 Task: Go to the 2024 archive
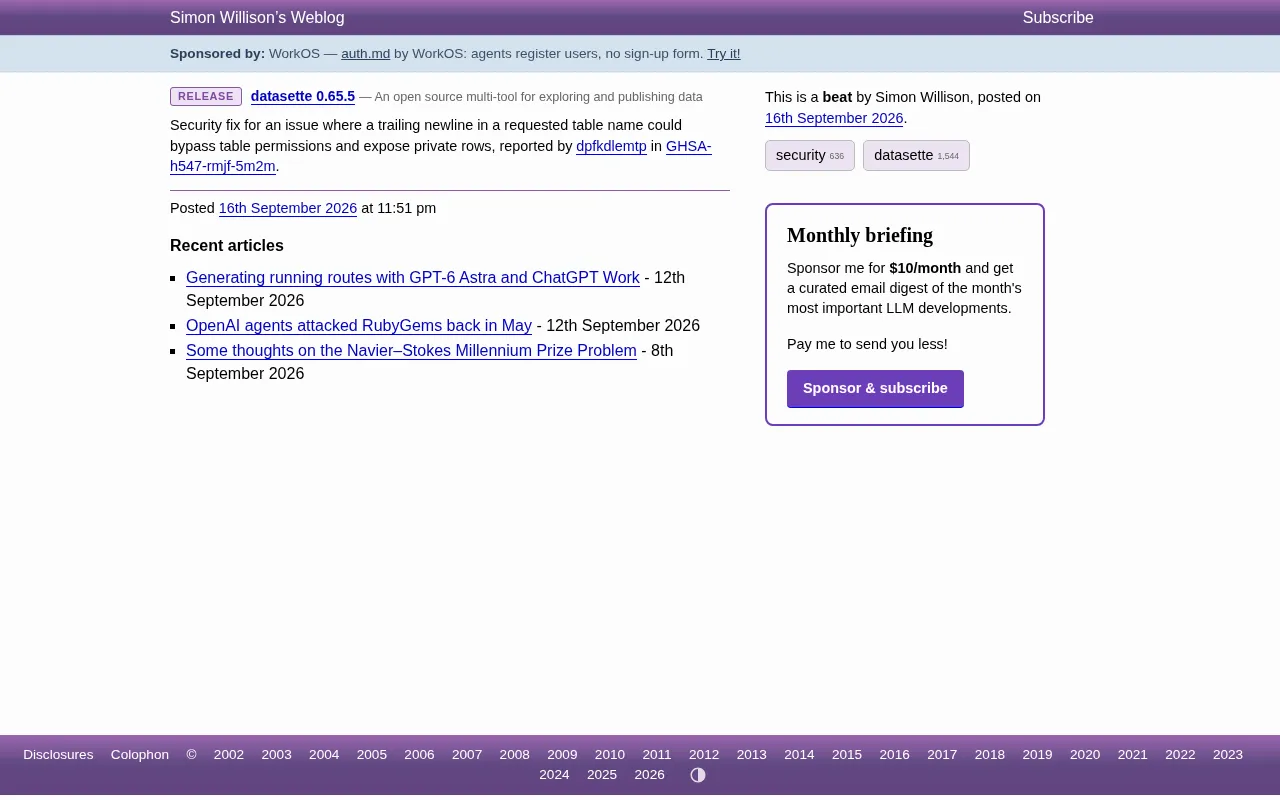554,775
